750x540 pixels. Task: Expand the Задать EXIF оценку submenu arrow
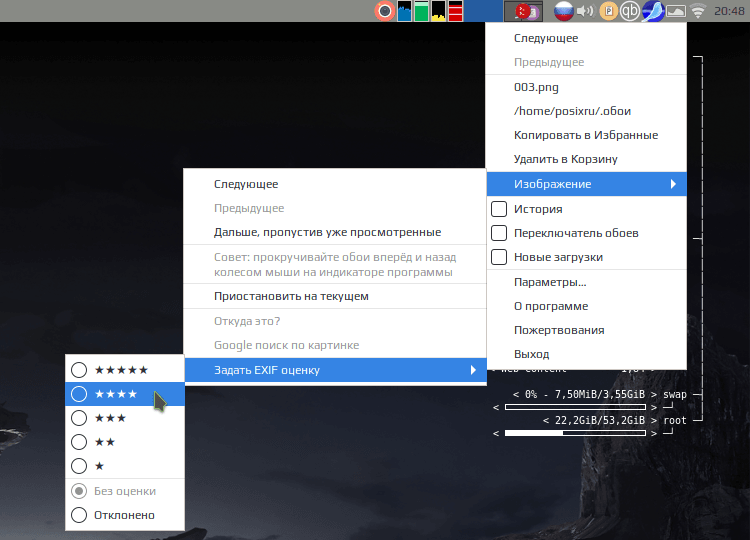[473, 370]
